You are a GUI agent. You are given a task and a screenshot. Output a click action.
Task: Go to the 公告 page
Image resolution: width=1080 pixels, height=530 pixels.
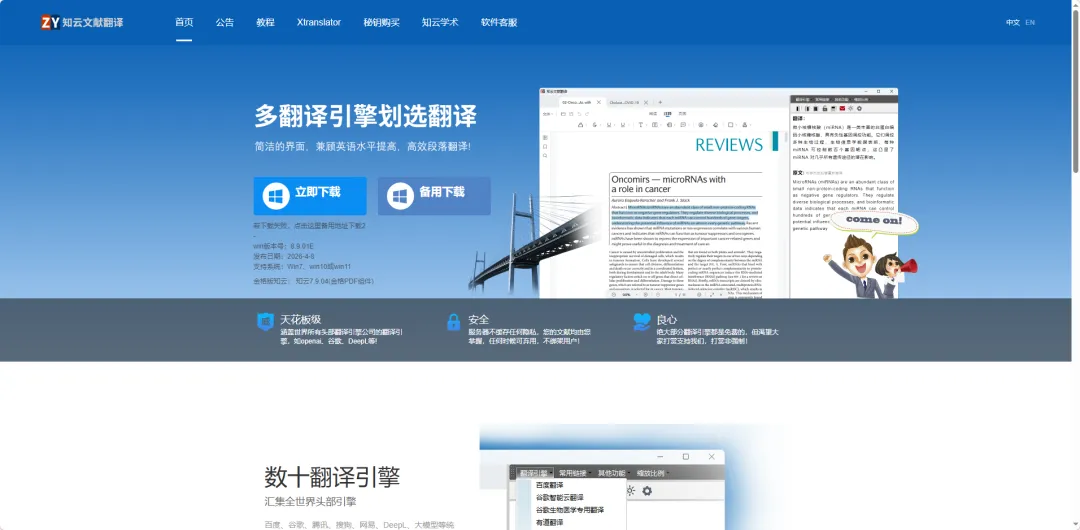point(225,22)
